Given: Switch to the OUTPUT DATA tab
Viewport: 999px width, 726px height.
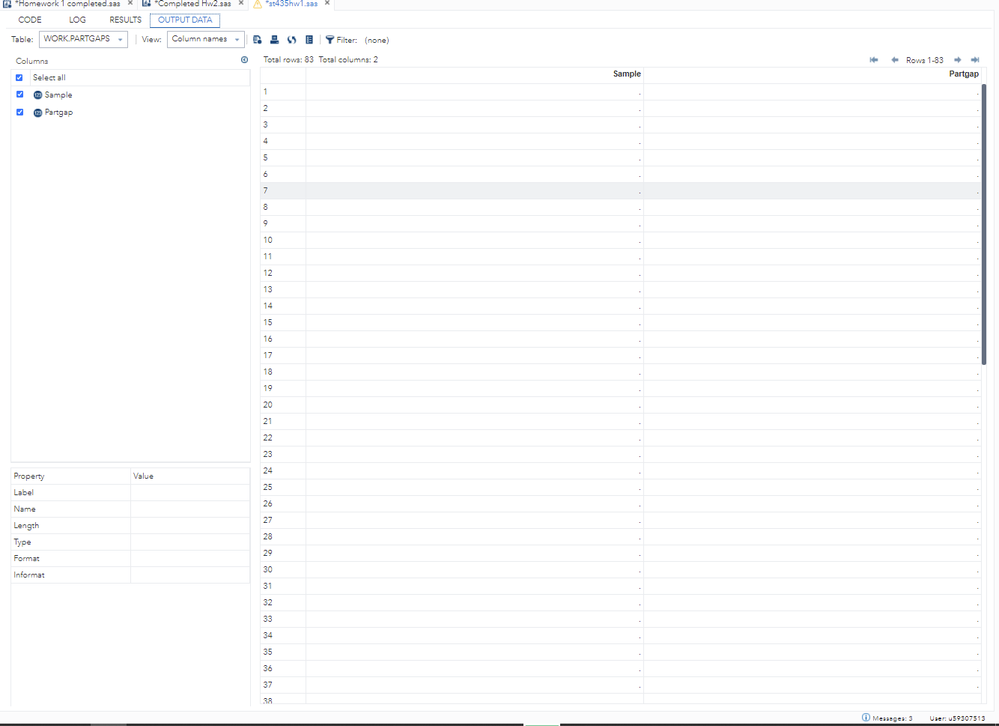Looking at the screenshot, I should 185,20.
